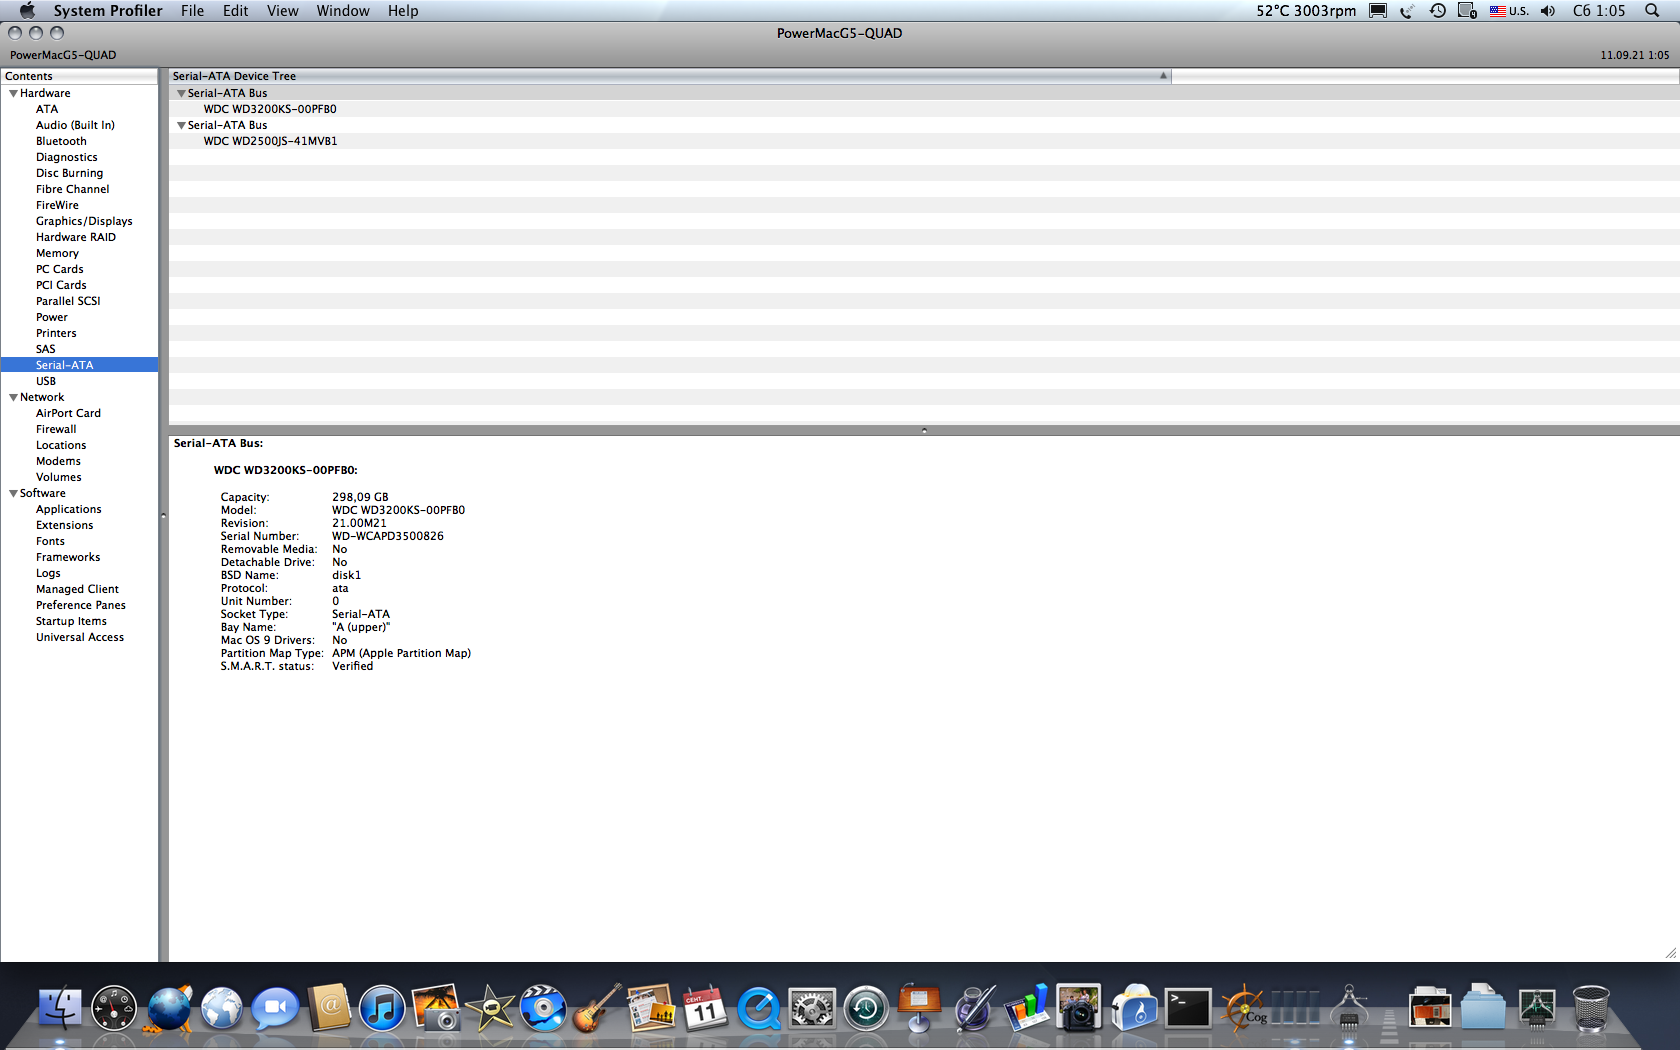This screenshot has width=1680, height=1050.
Task: Select FireWire in the sidebar
Action: [x=57, y=205]
